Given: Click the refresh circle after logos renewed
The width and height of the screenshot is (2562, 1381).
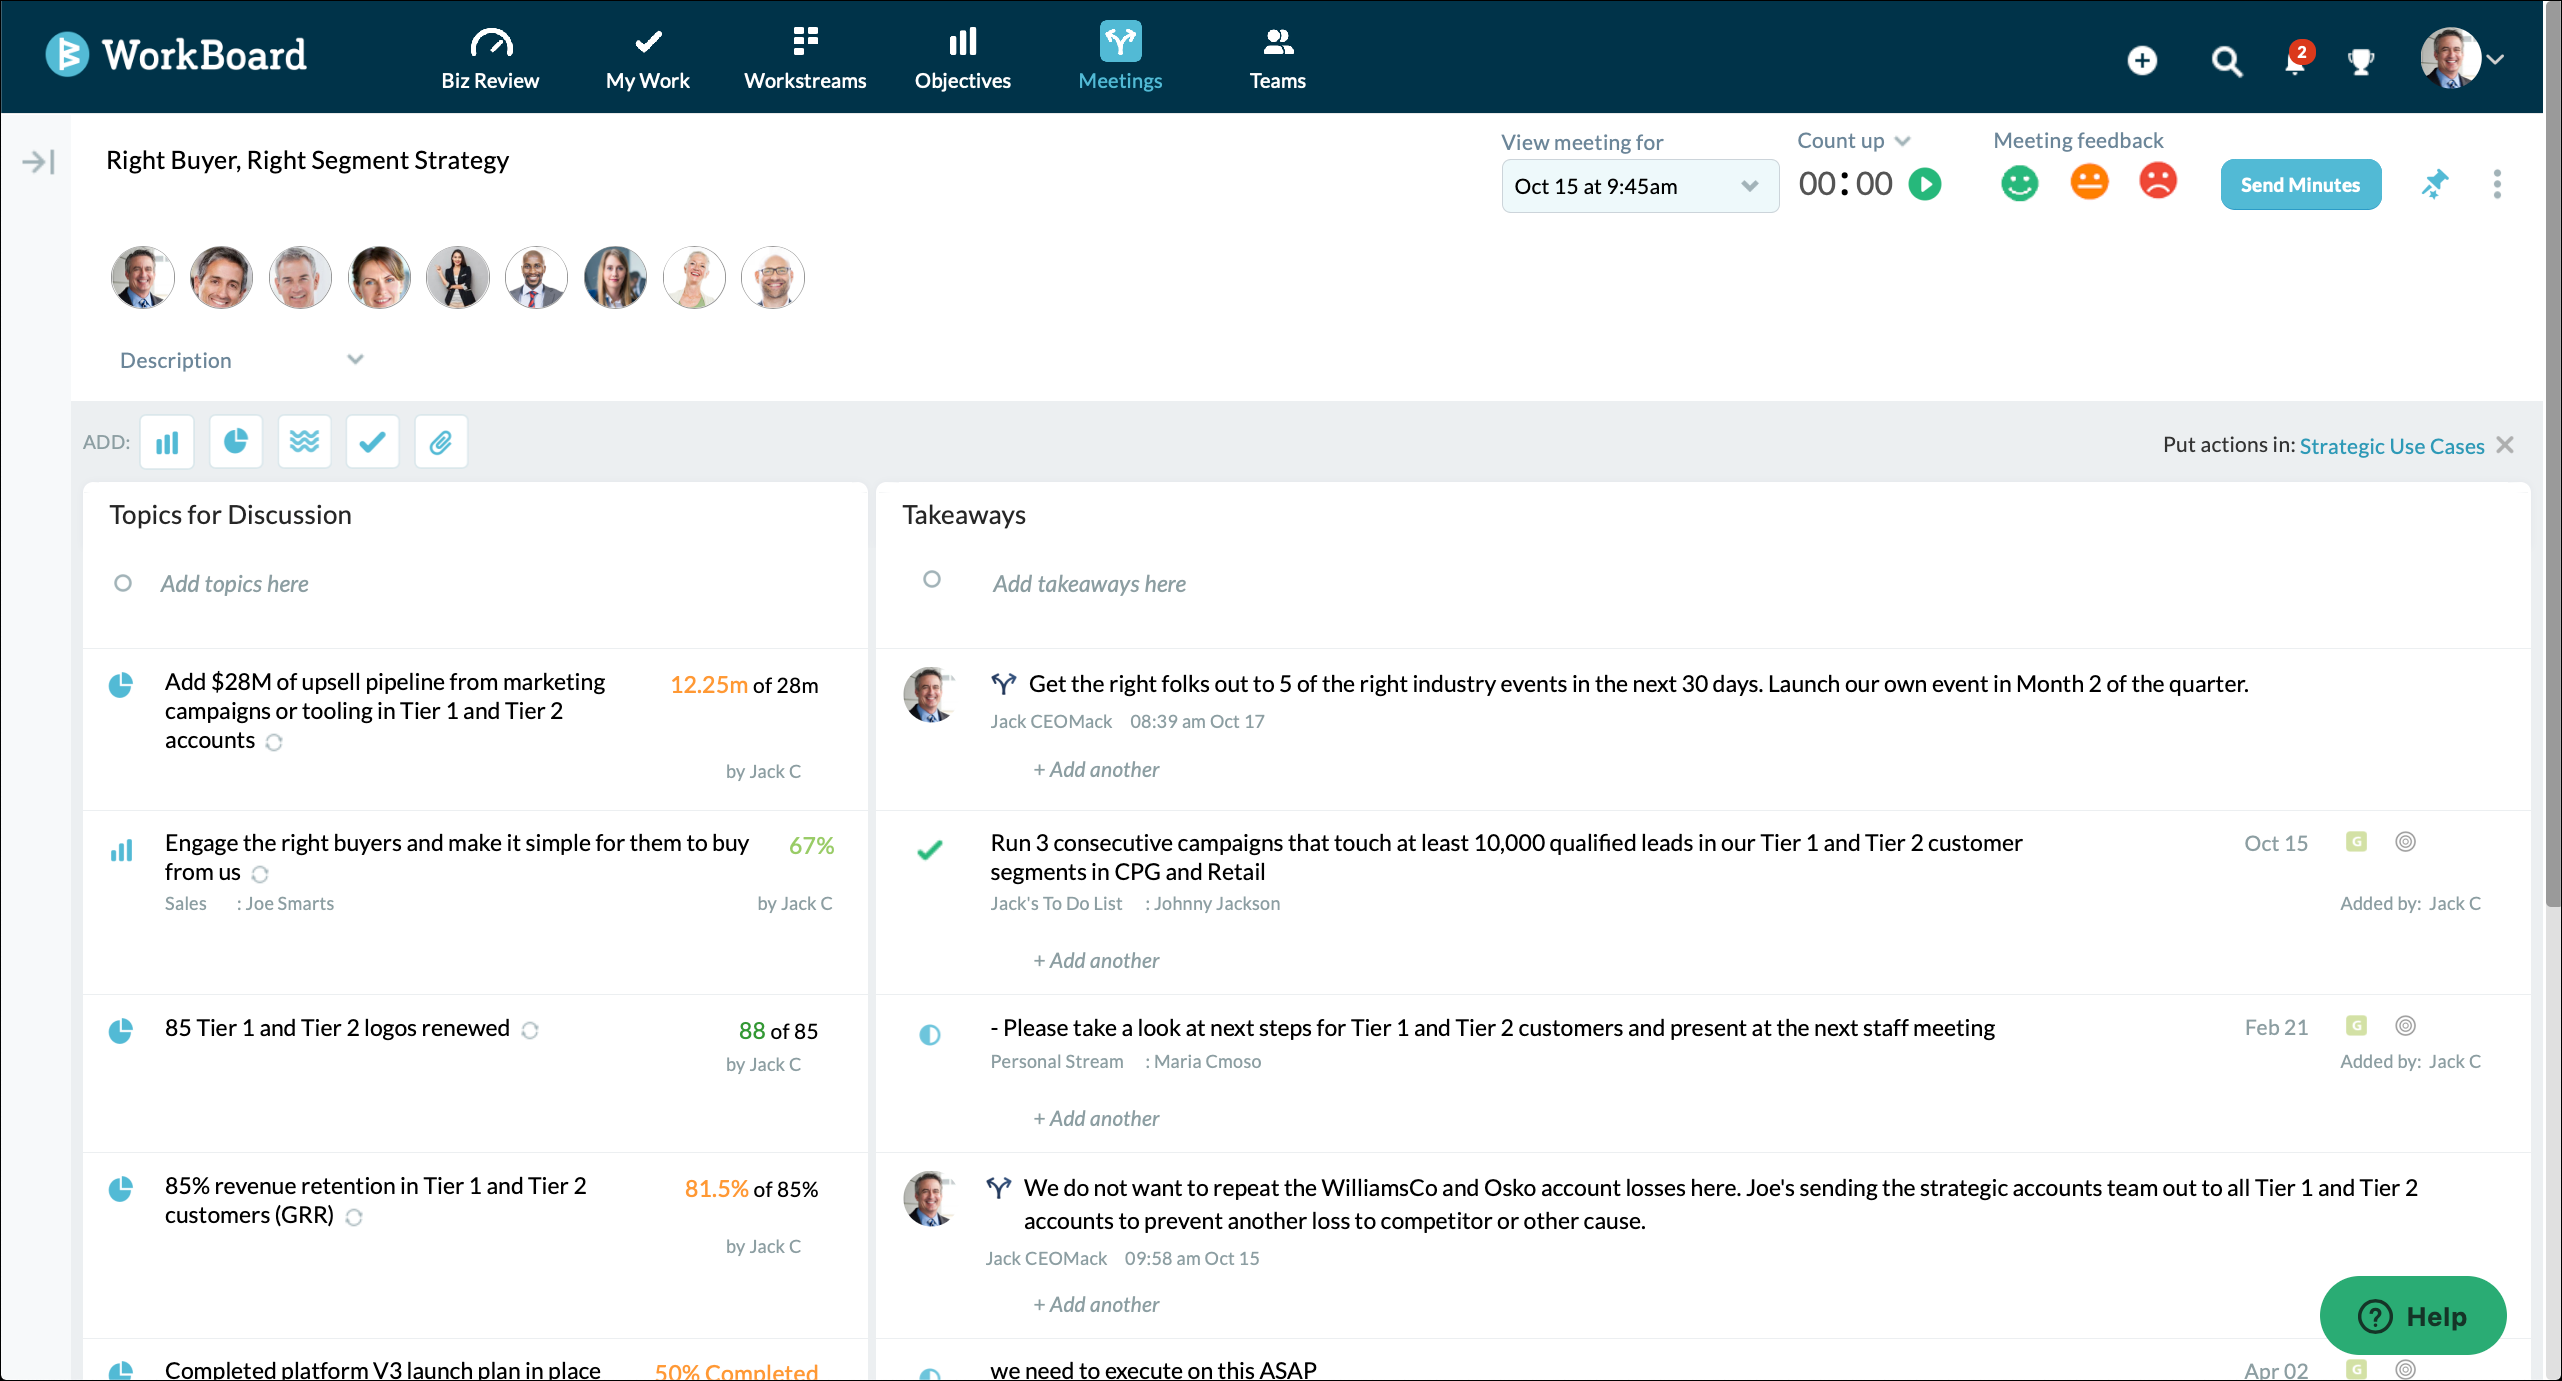Looking at the screenshot, I should 530,1030.
